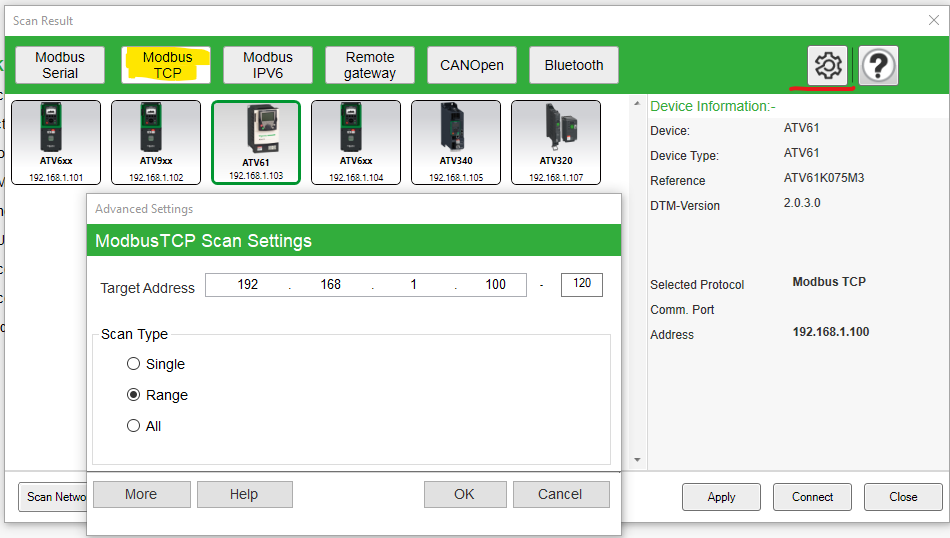Confirm scan settings with OK
The image size is (950, 538).
pyautogui.click(x=465, y=494)
